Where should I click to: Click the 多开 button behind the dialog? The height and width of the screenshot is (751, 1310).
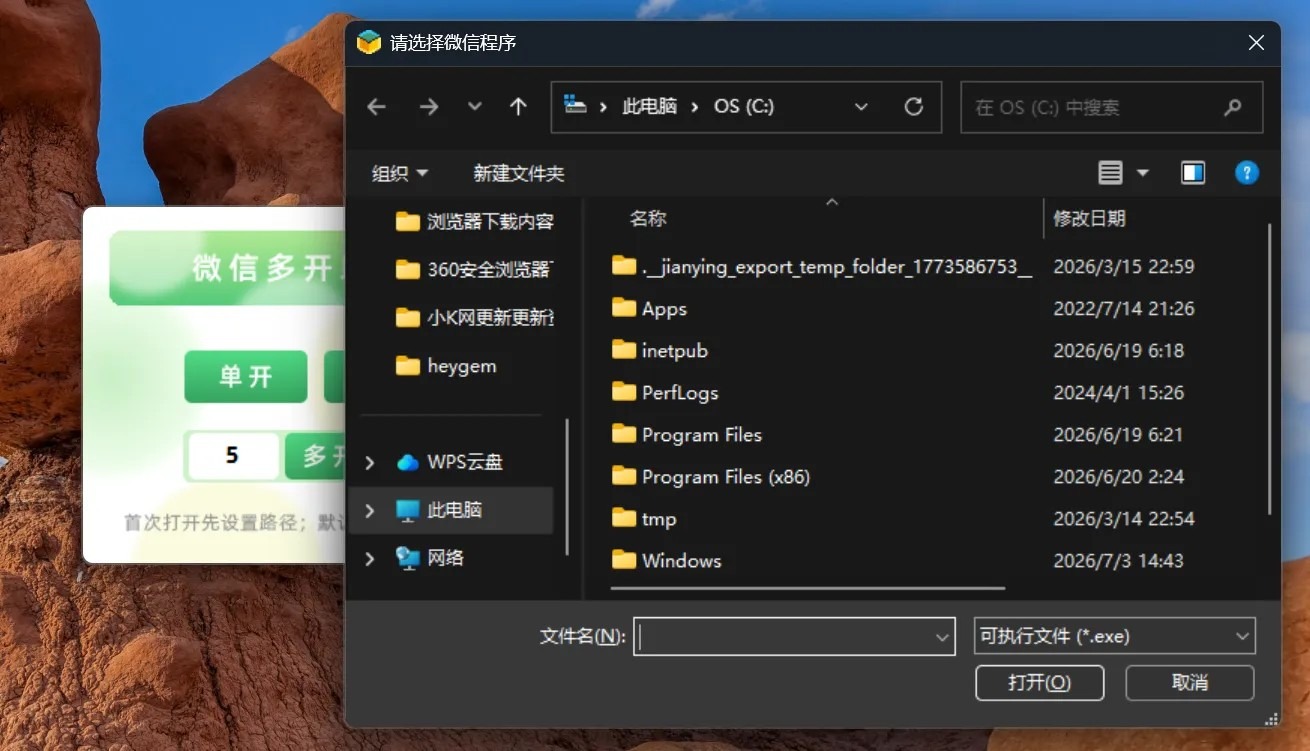(x=315, y=456)
